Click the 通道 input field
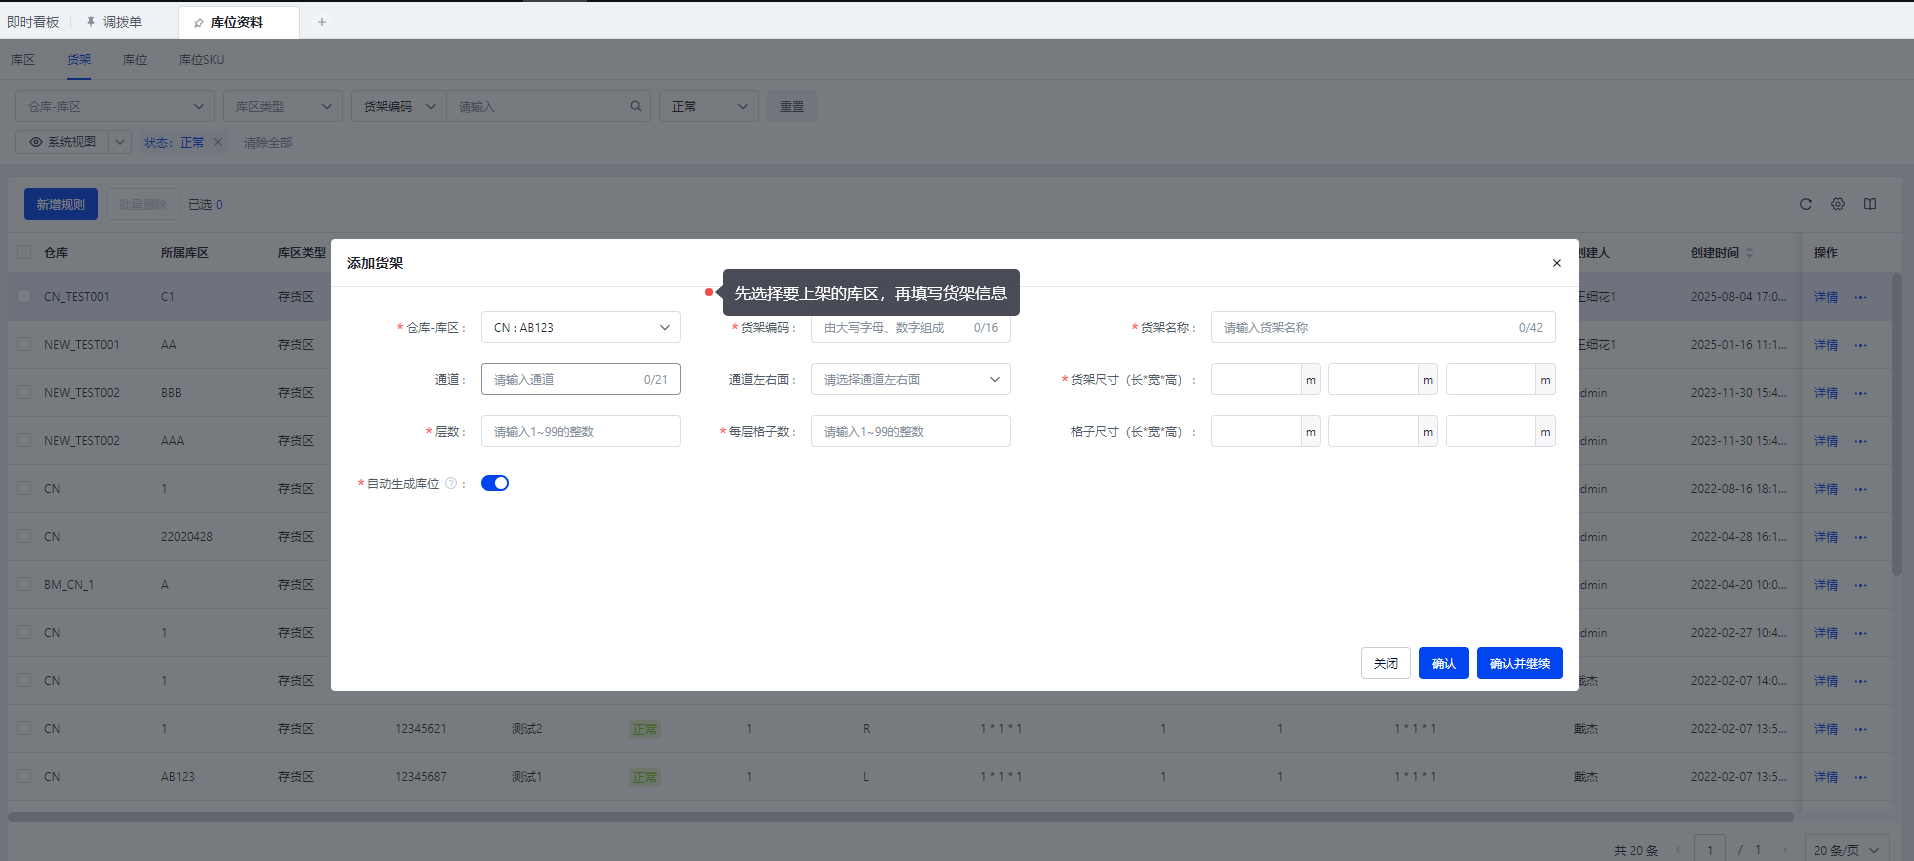The image size is (1914, 861). (581, 379)
